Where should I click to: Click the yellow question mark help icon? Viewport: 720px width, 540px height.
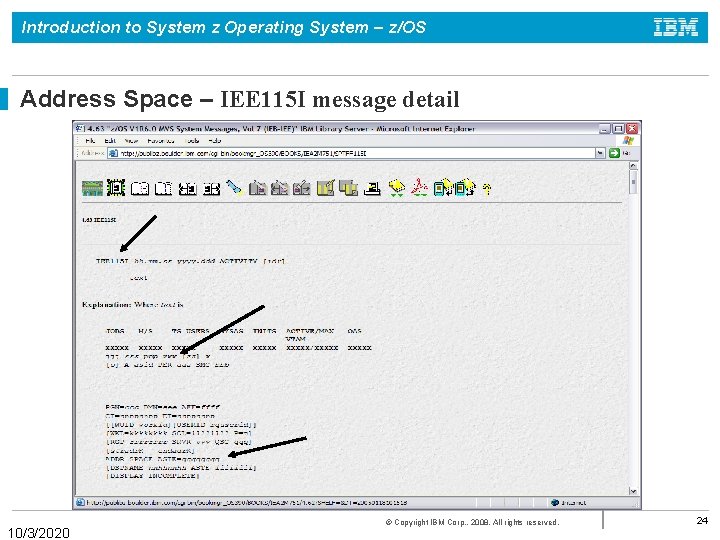(x=487, y=189)
